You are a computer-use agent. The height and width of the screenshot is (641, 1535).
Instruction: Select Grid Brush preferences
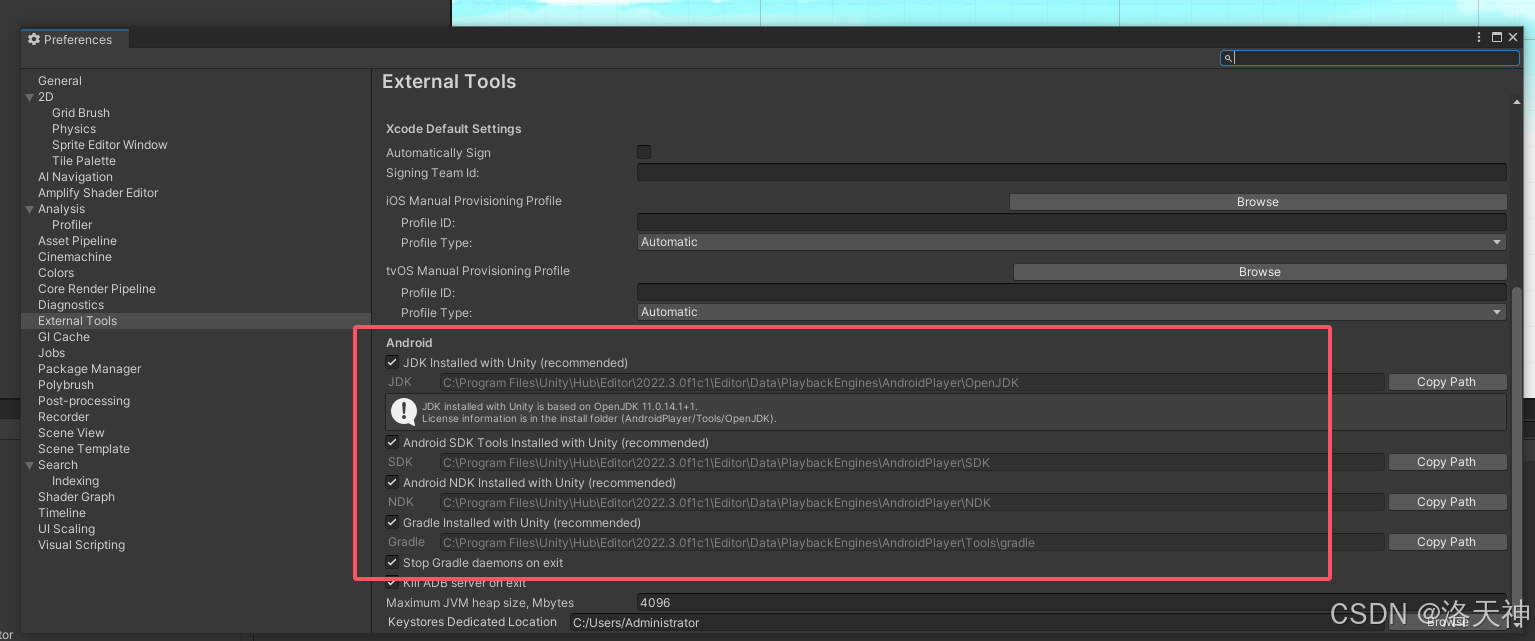pyautogui.click(x=81, y=113)
